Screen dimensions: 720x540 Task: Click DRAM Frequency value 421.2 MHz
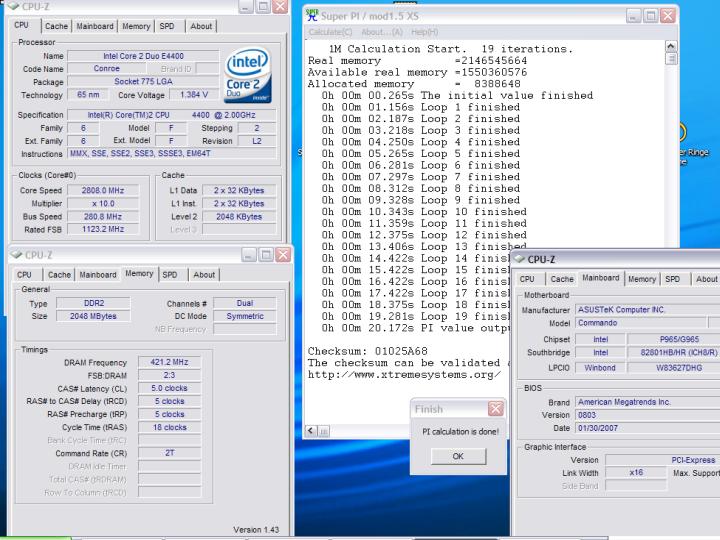pos(169,362)
